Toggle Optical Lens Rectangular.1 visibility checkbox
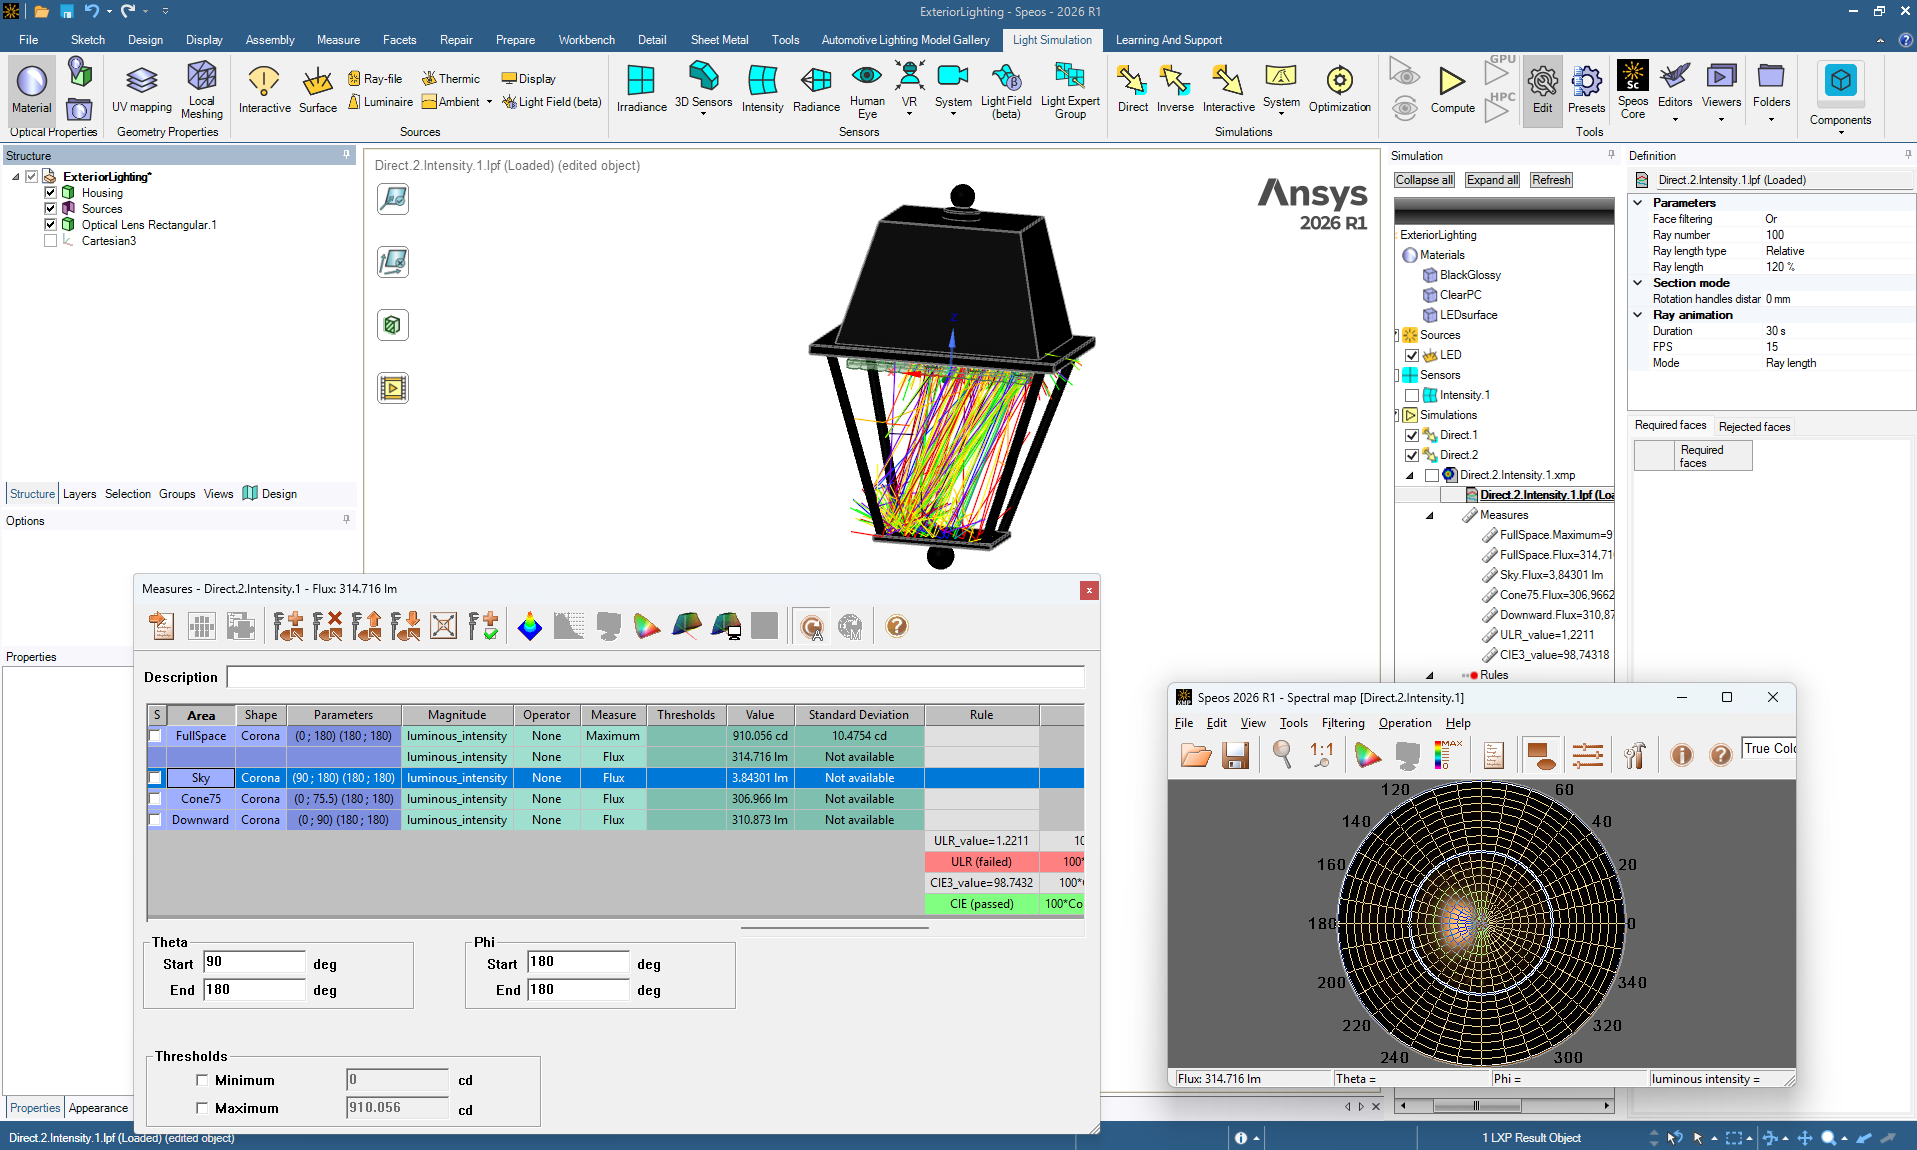The width and height of the screenshot is (1917, 1150). tap(50, 225)
